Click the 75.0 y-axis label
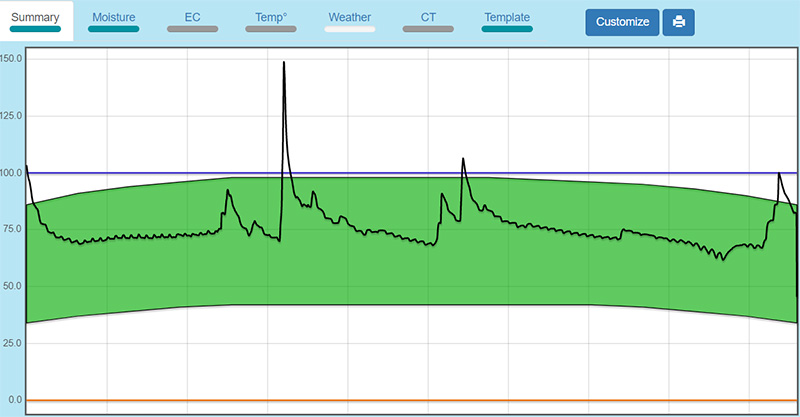 pos(13,229)
